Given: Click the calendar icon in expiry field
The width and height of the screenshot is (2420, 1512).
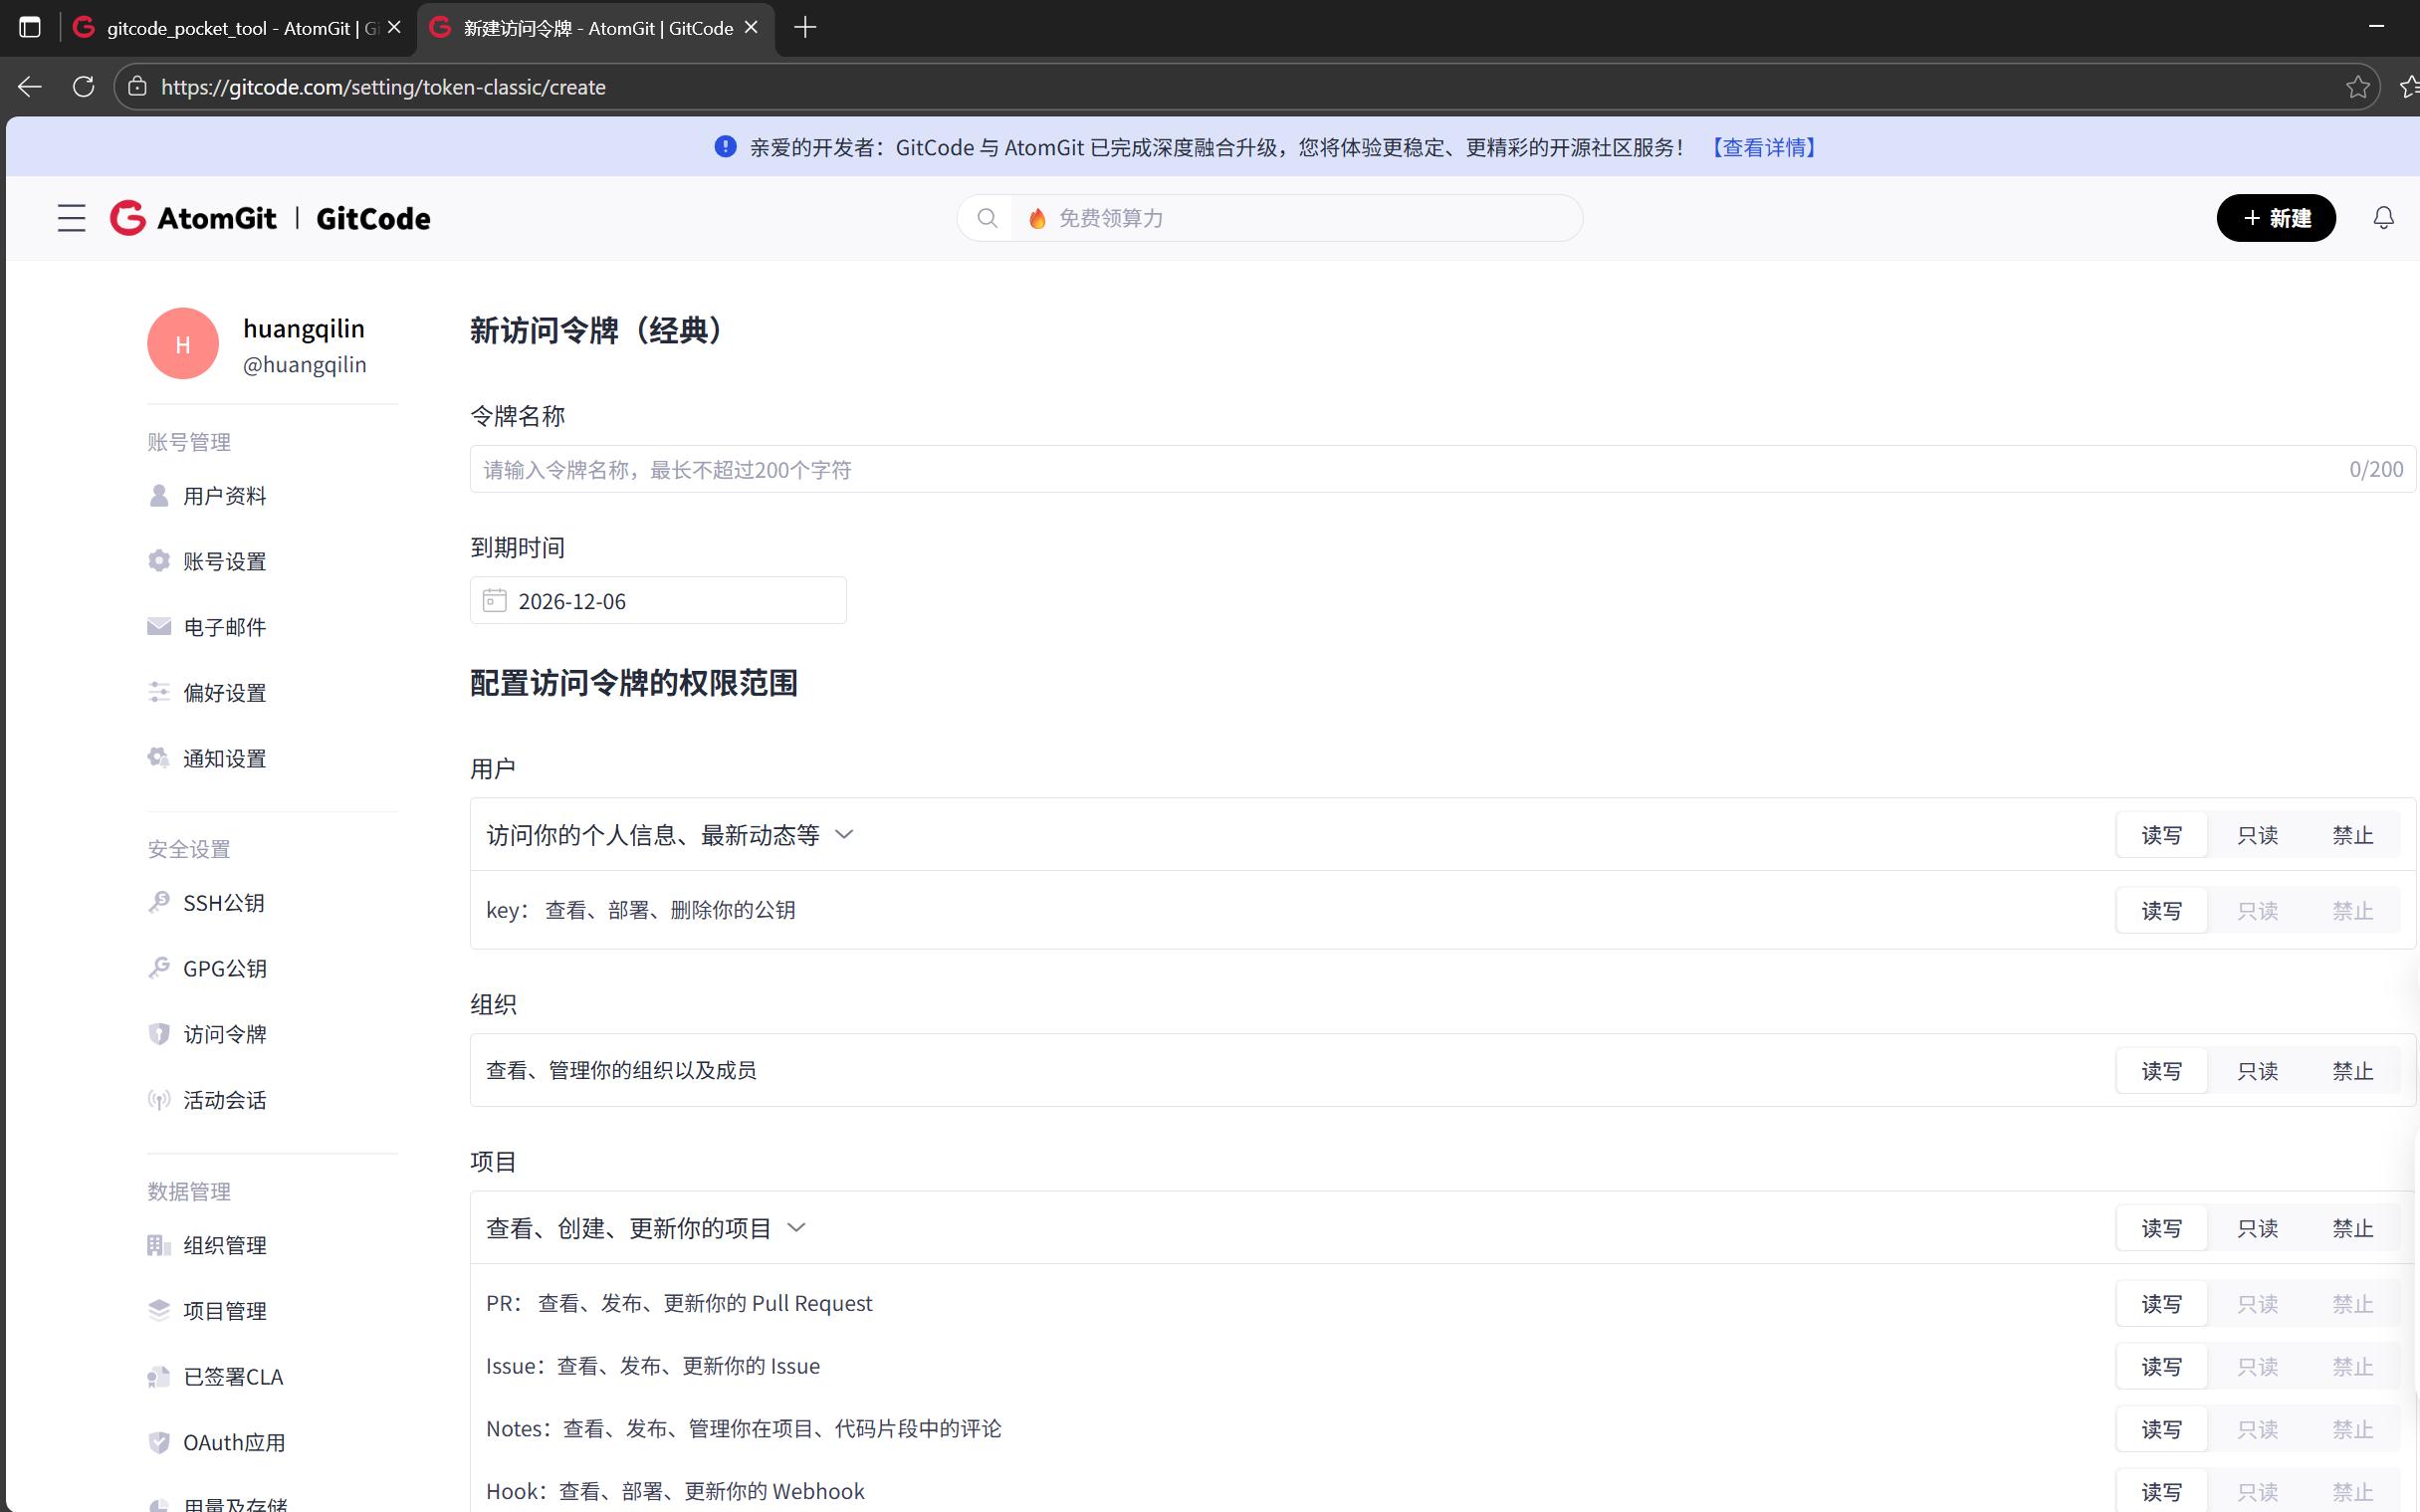Looking at the screenshot, I should pos(494,600).
